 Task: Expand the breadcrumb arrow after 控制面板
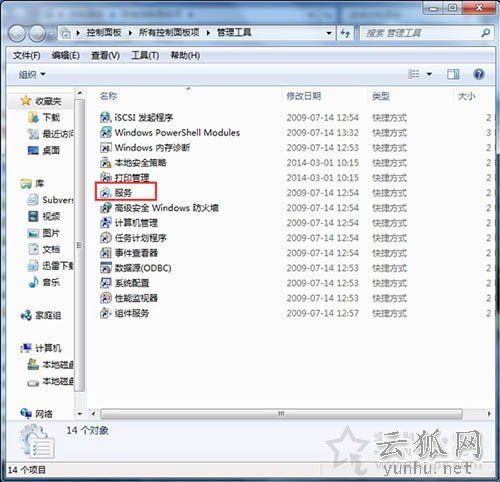tap(130, 33)
